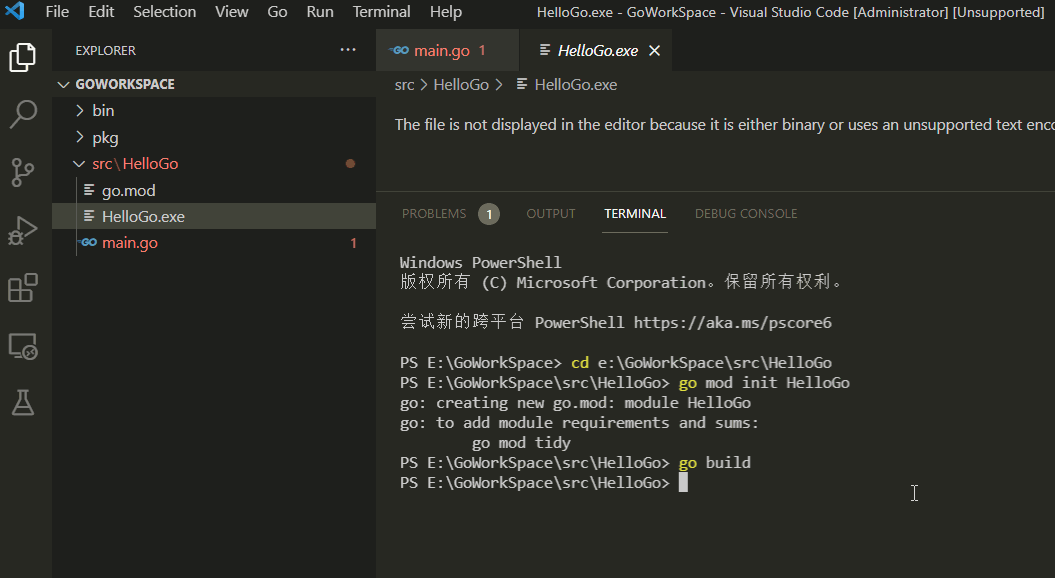This screenshot has width=1055, height=578.
Task: Click the EXPLORER panel title
Action: click(x=106, y=50)
